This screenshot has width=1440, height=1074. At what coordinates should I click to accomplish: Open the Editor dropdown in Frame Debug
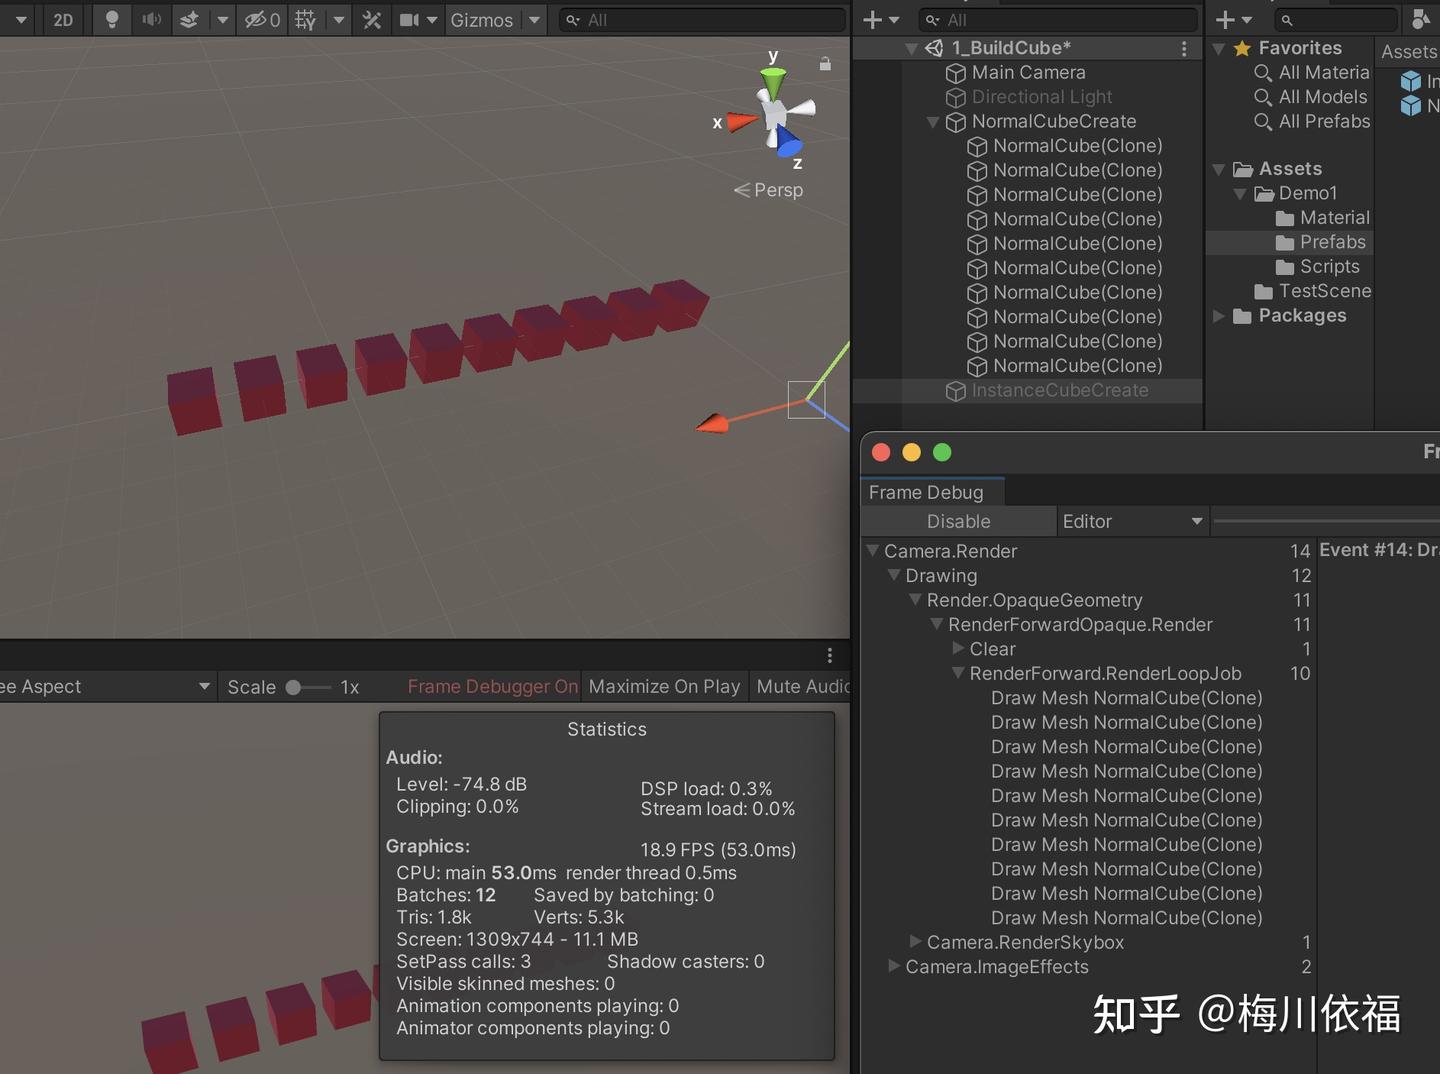click(x=1132, y=521)
